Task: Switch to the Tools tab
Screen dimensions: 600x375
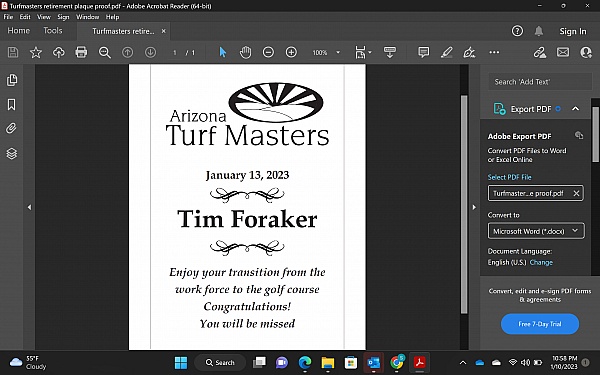Action: [x=52, y=31]
